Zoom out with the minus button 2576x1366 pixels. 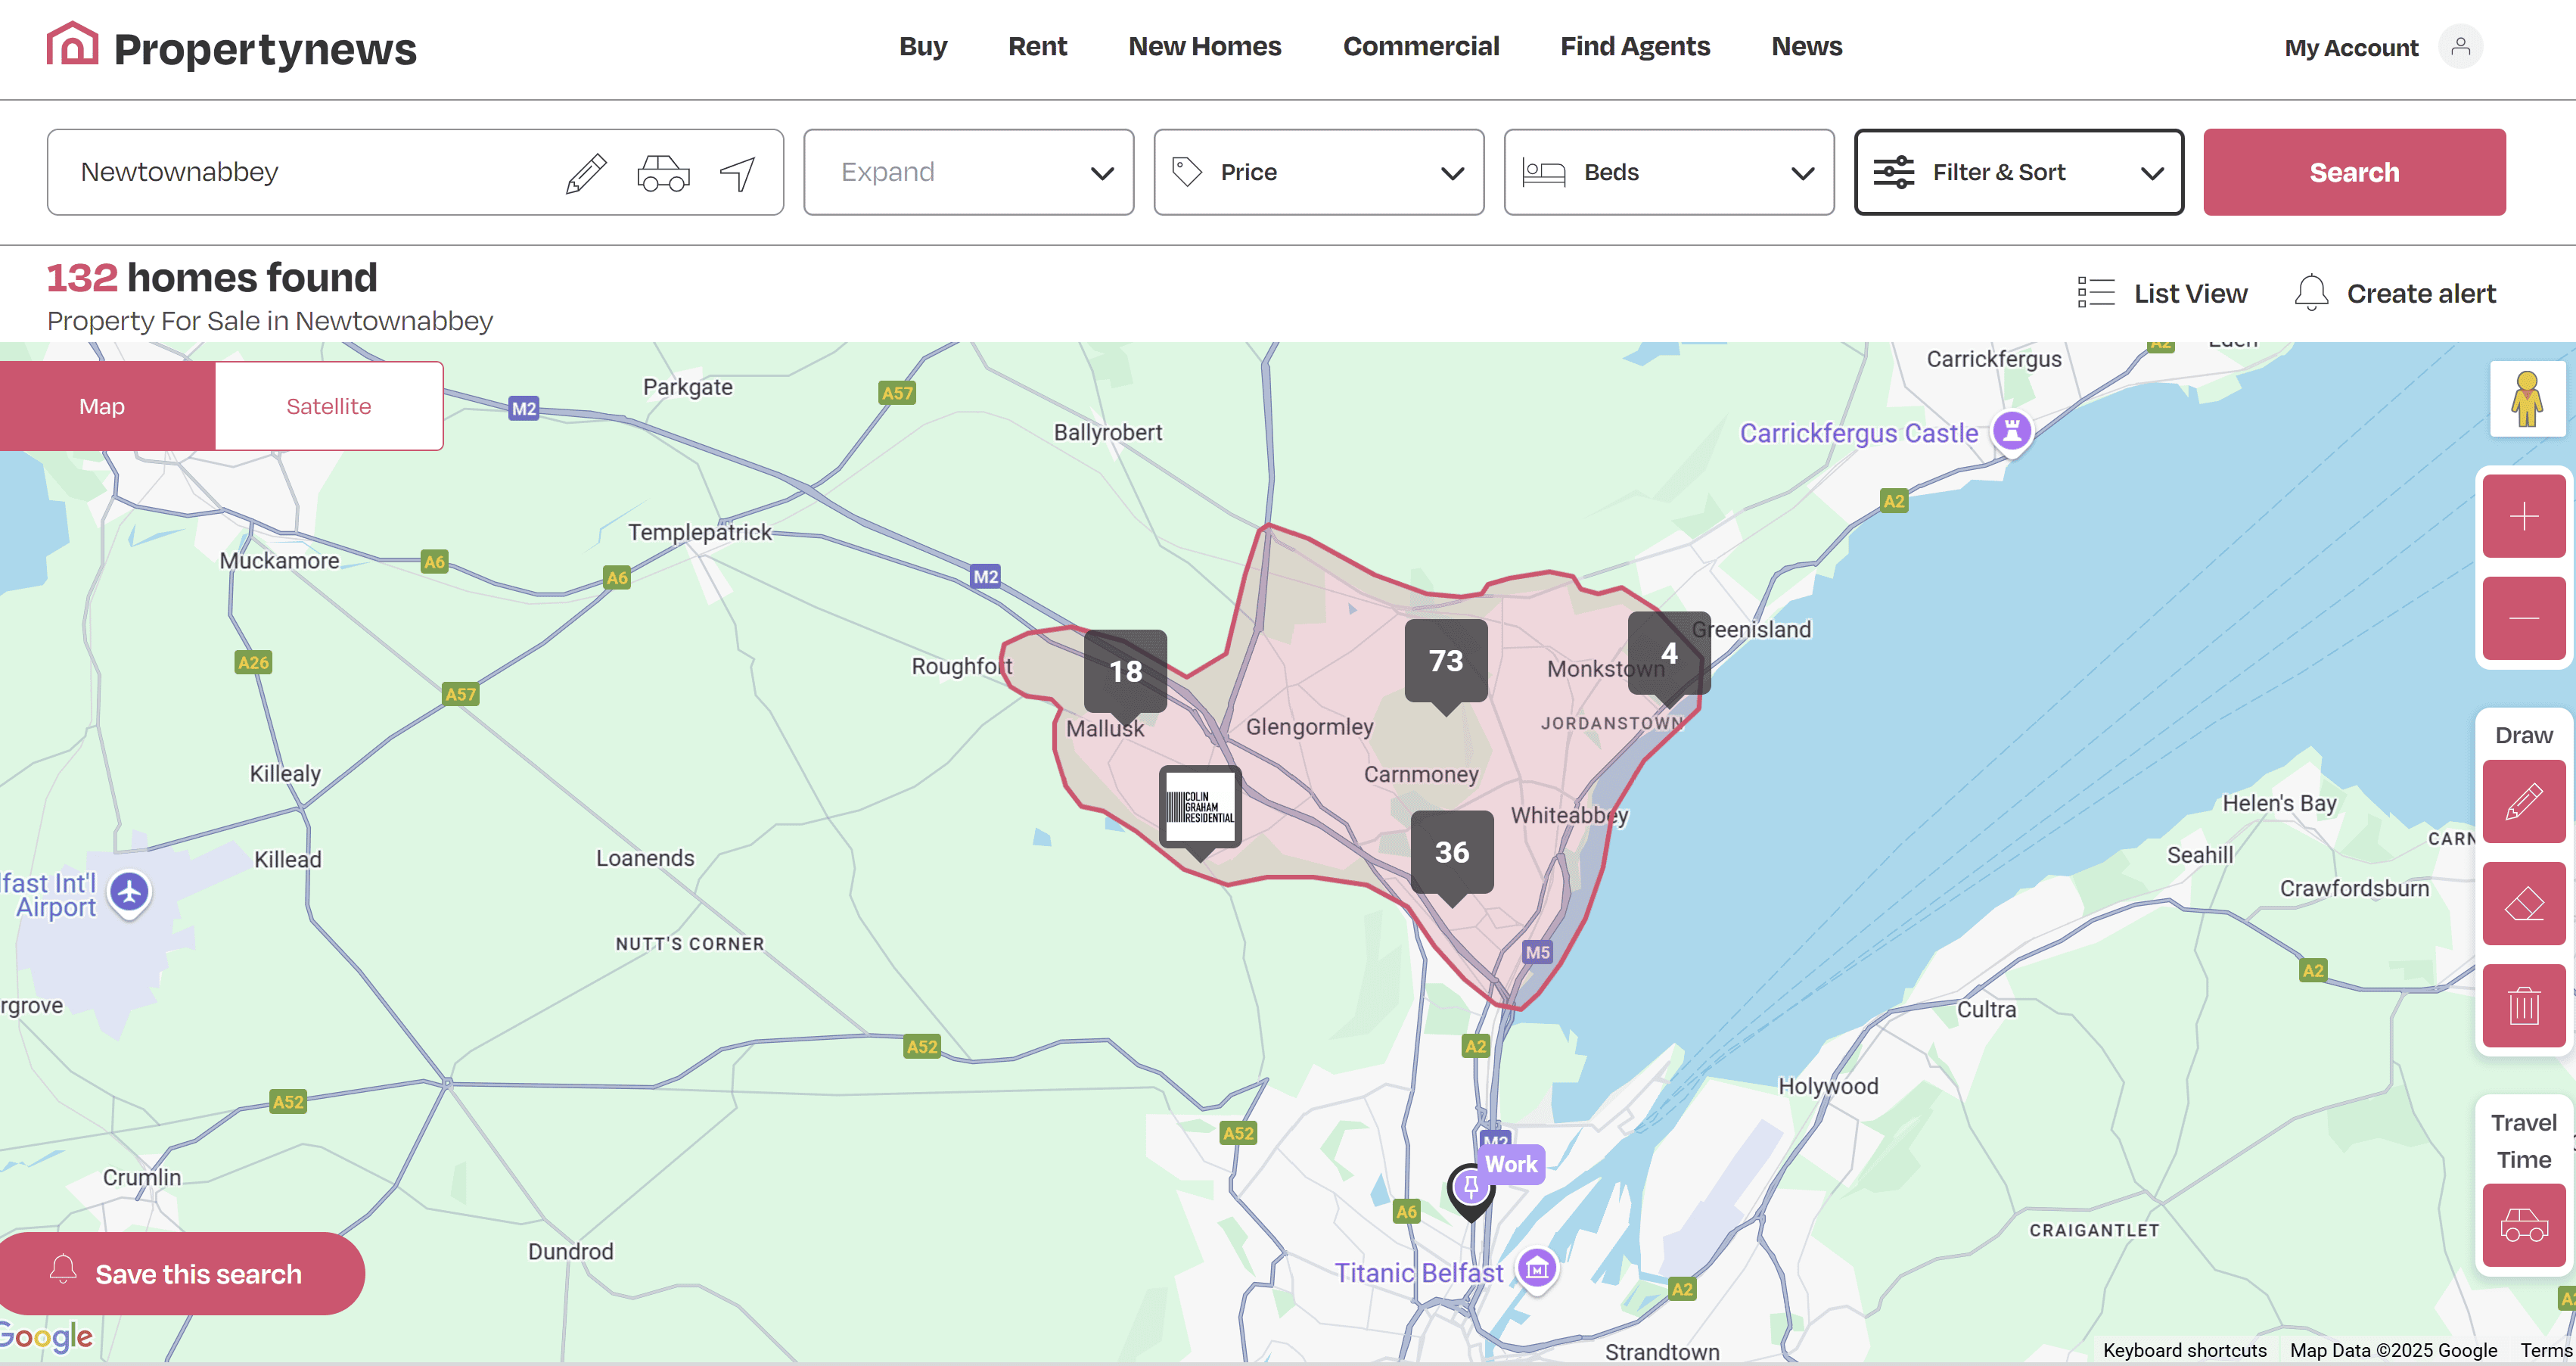click(2523, 618)
